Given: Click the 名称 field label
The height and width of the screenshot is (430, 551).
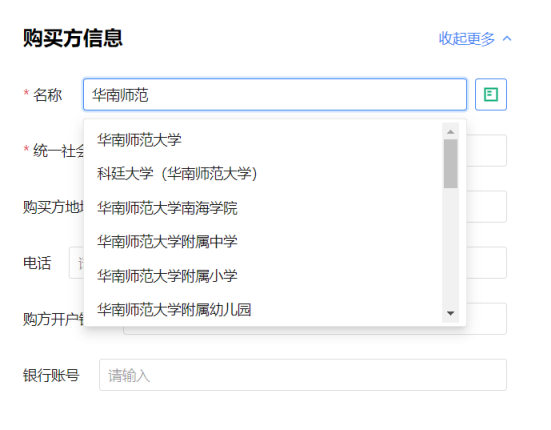Looking at the screenshot, I should pyautogui.click(x=47, y=95).
